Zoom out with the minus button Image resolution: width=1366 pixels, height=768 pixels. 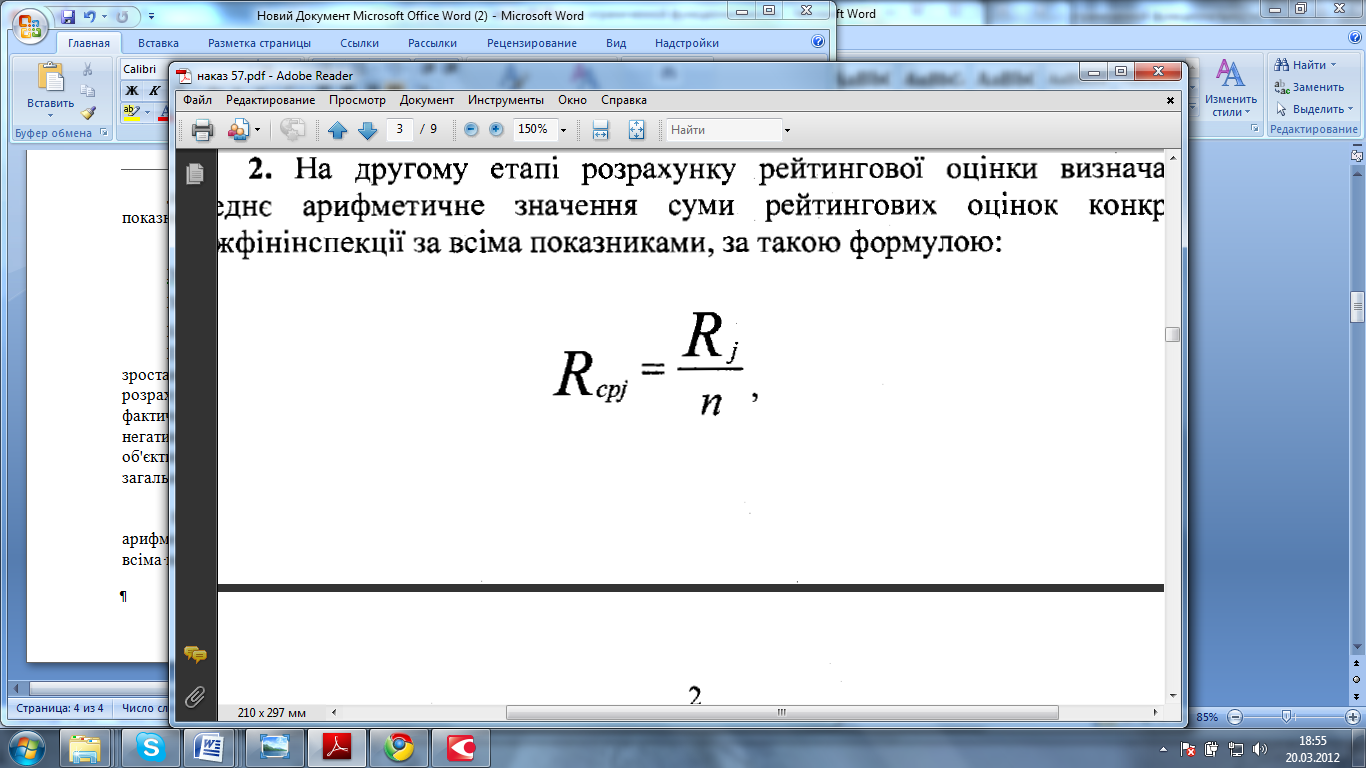pyautogui.click(x=471, y=129)
